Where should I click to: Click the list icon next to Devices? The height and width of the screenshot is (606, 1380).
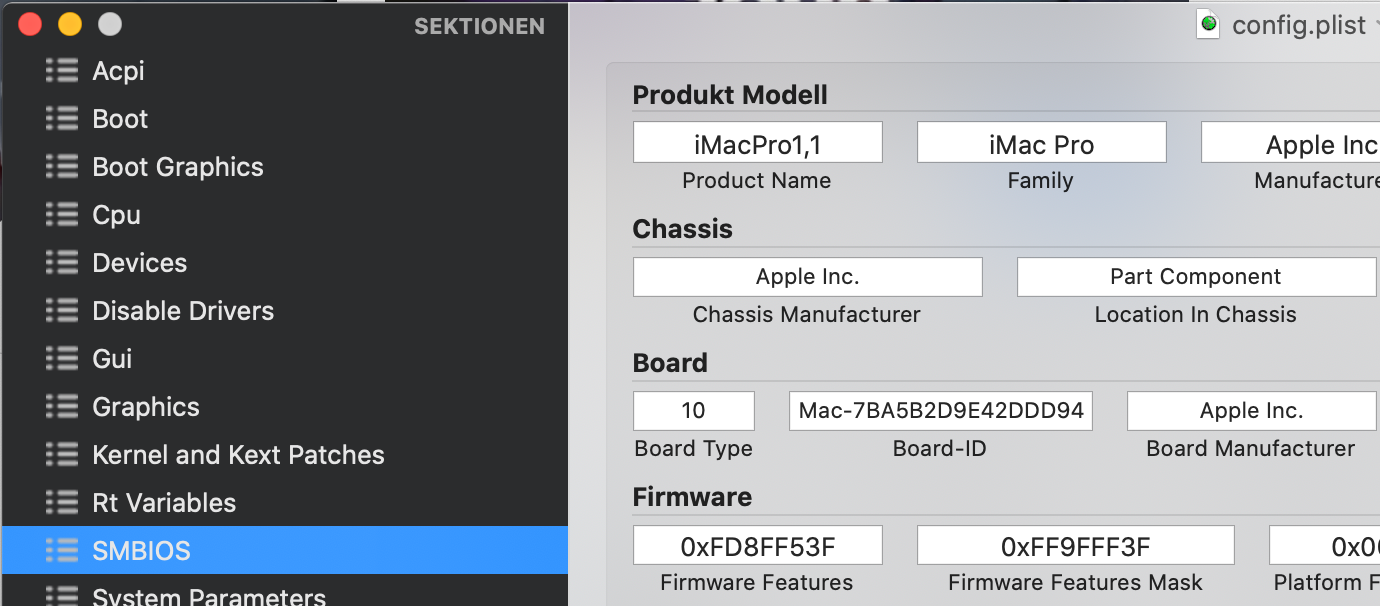click(62, 263)
